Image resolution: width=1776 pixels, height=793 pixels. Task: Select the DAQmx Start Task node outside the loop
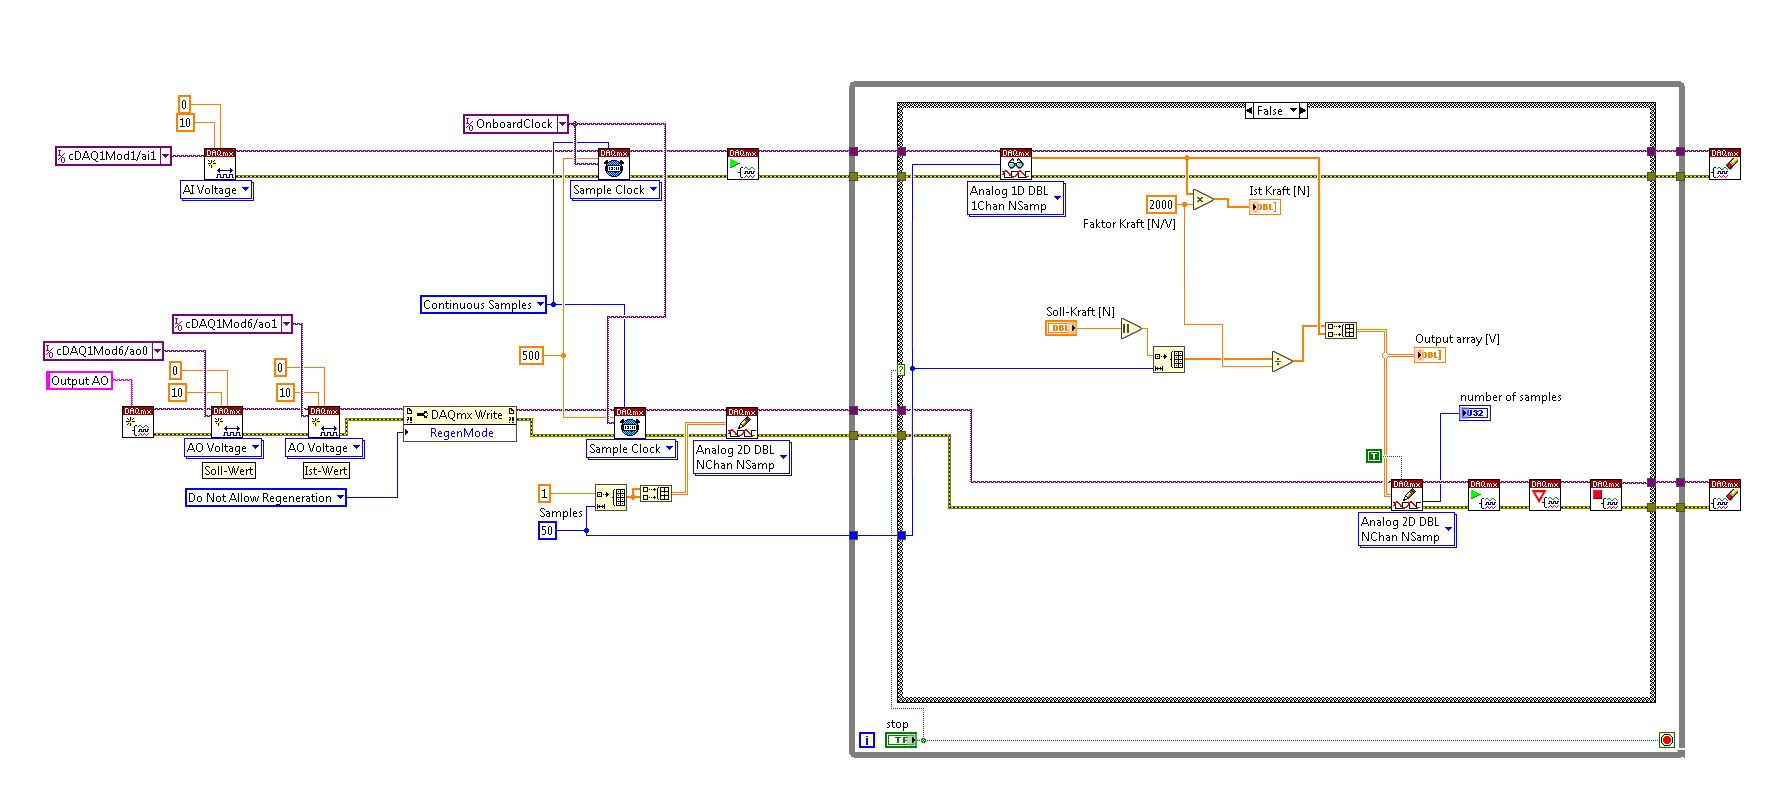pyautogui.click(x=743, y=164)
